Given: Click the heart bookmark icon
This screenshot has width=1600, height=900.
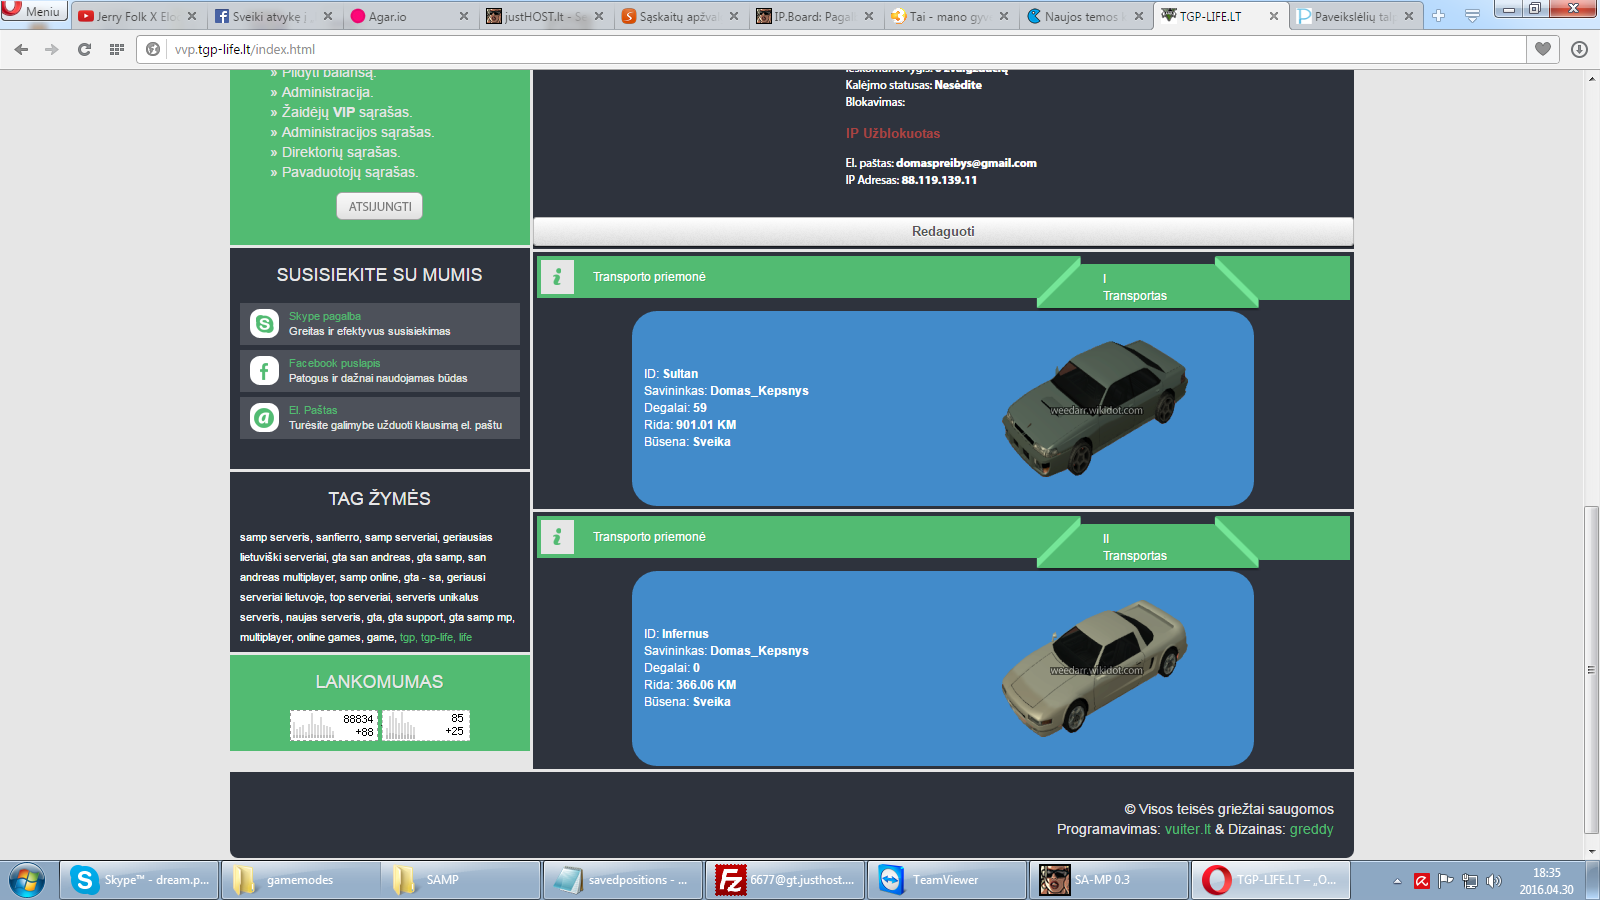Looking at the screenshot, I should coord(1543,49).
